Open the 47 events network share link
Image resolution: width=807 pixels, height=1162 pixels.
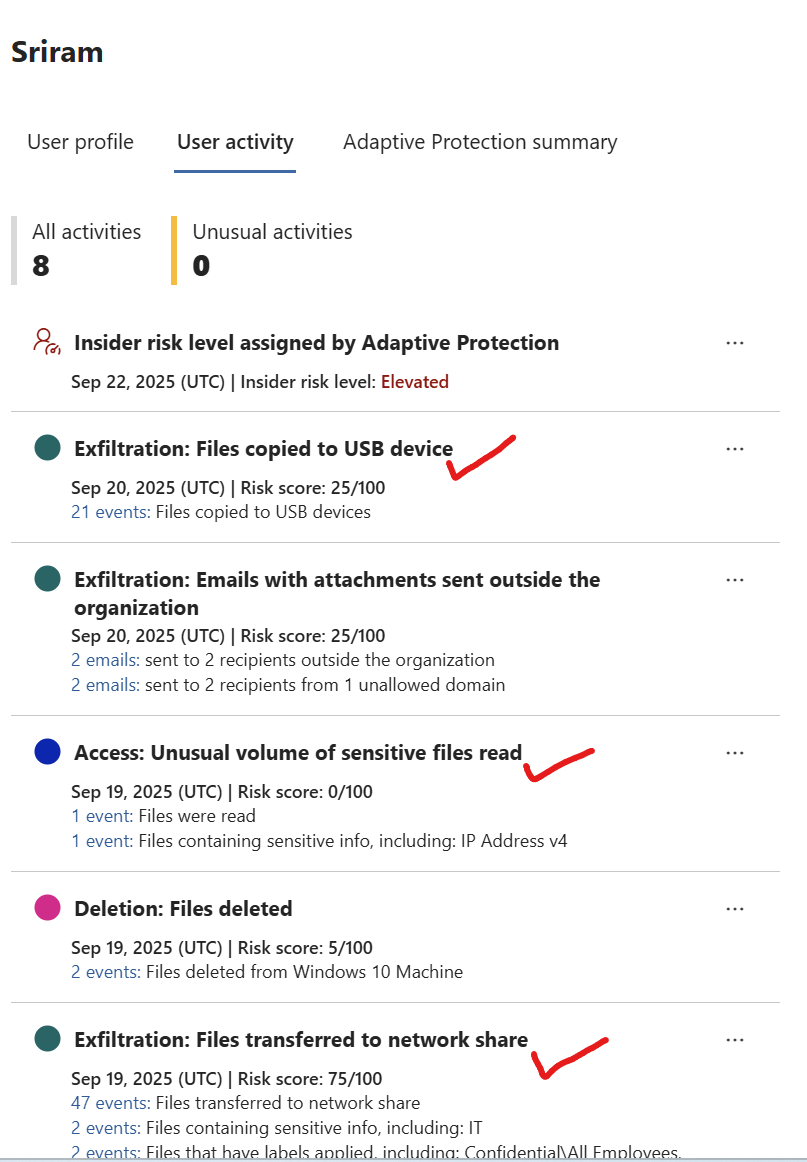tap(110, 1103)
